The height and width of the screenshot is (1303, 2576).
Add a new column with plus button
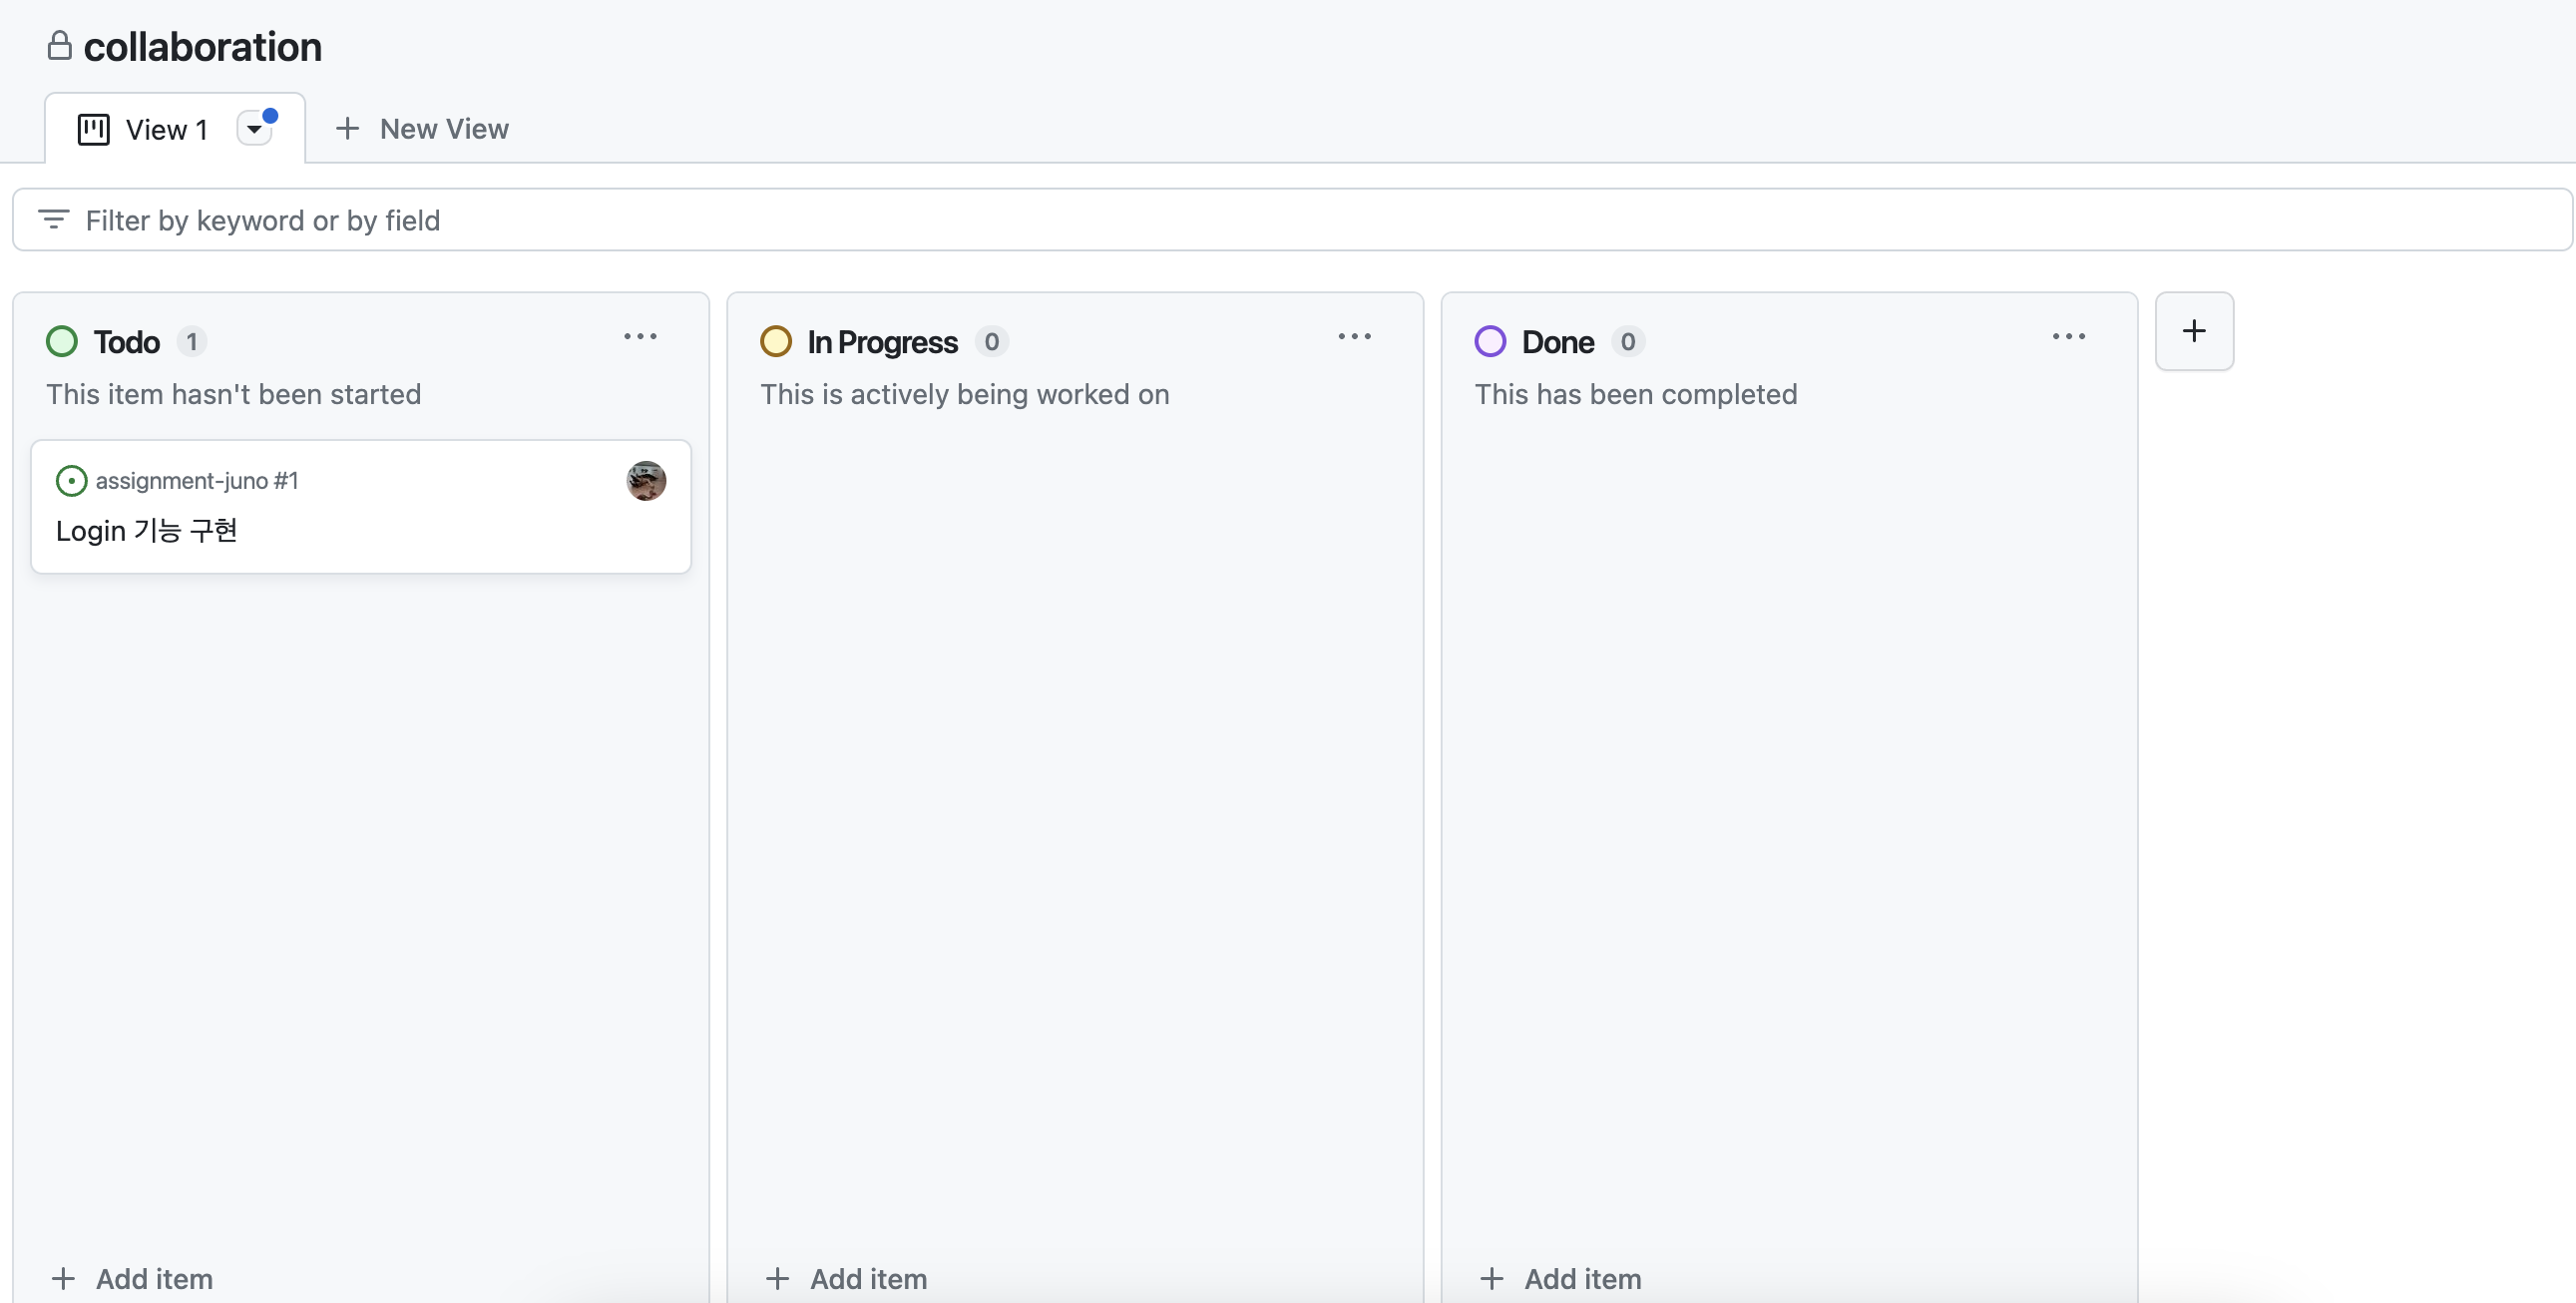(2193, 331)
